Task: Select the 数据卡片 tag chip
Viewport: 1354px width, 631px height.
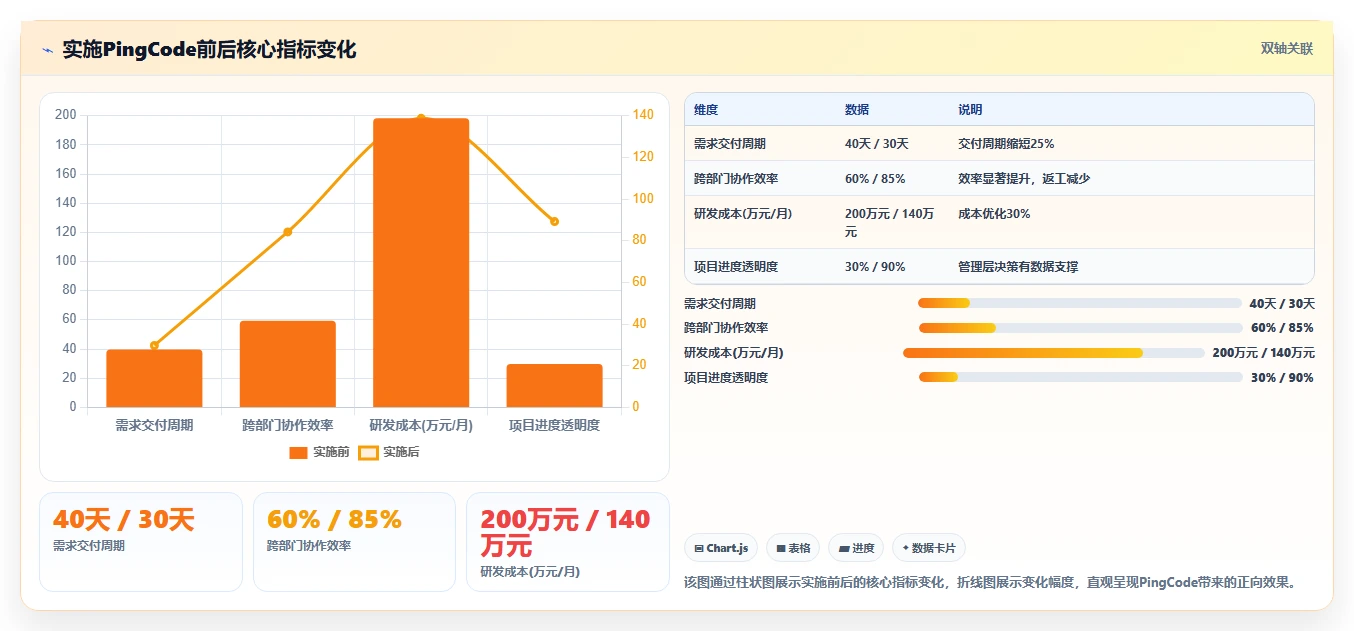Action: pos(929,548)
